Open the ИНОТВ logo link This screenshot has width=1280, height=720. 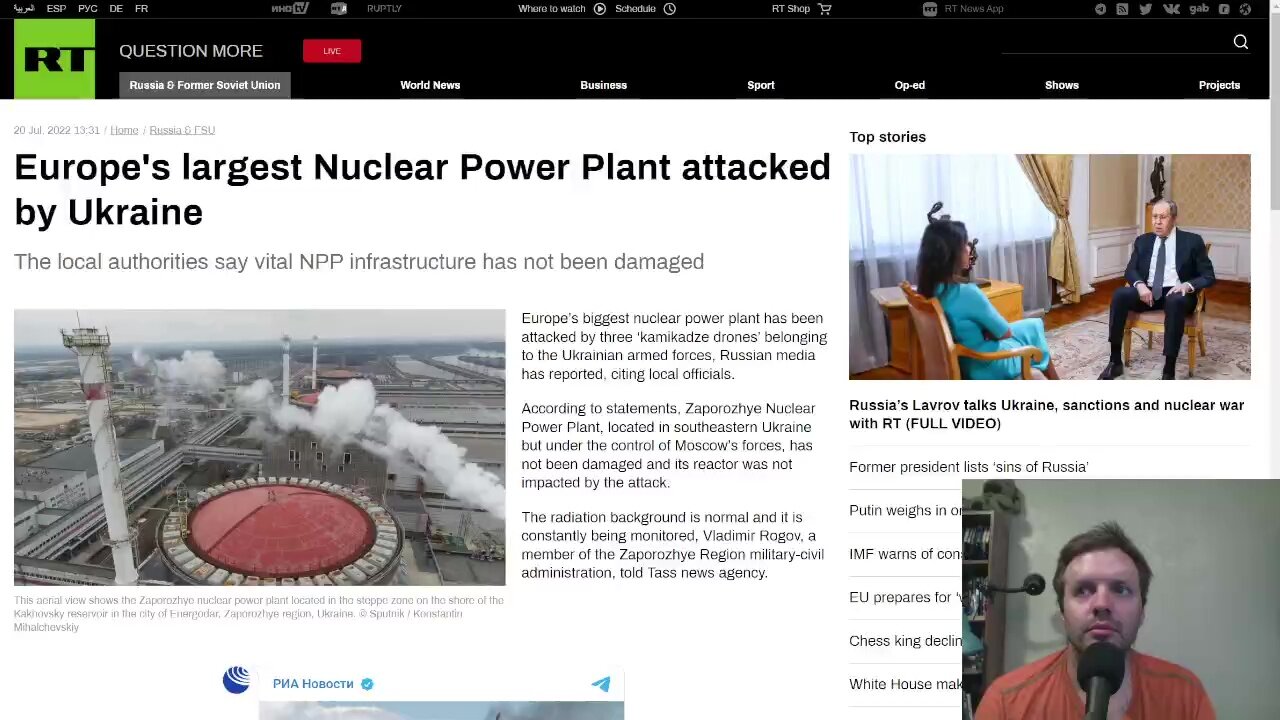(290, 9)
